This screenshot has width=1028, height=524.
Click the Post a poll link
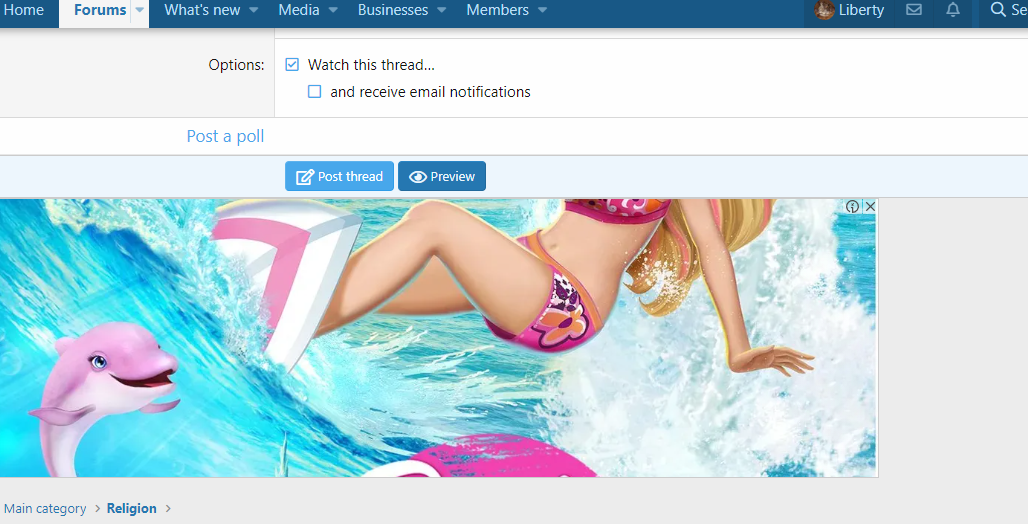click(225, 136)
